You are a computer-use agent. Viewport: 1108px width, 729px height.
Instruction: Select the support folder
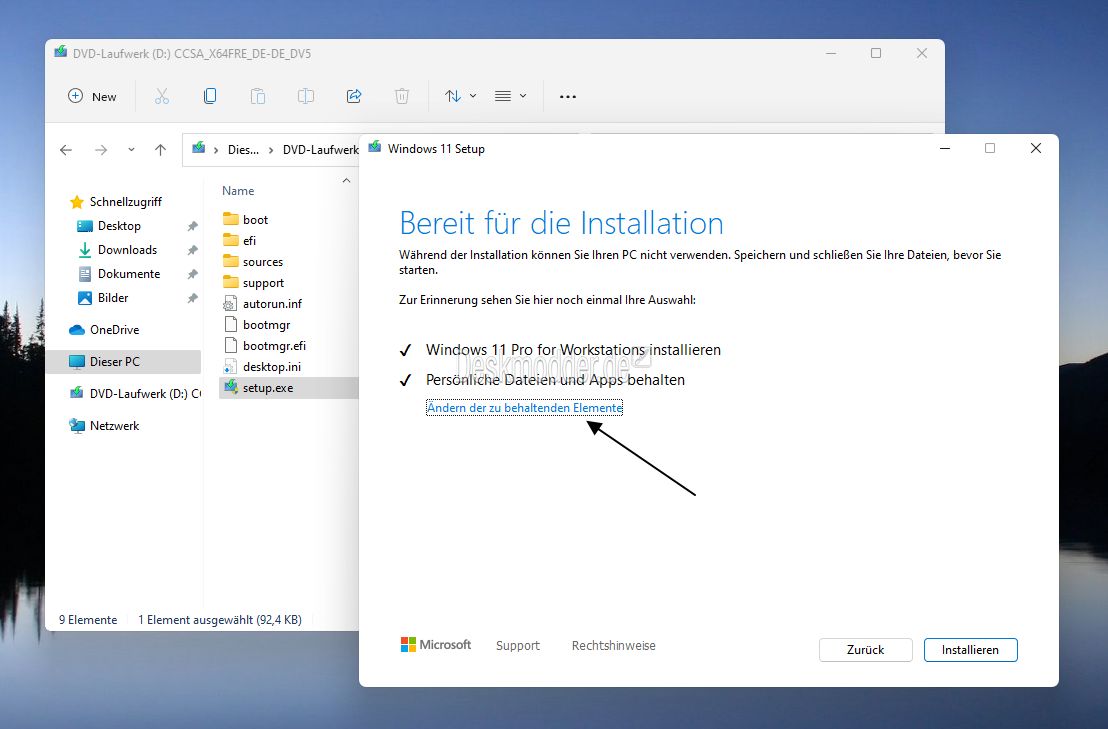[x=263, y=283]
